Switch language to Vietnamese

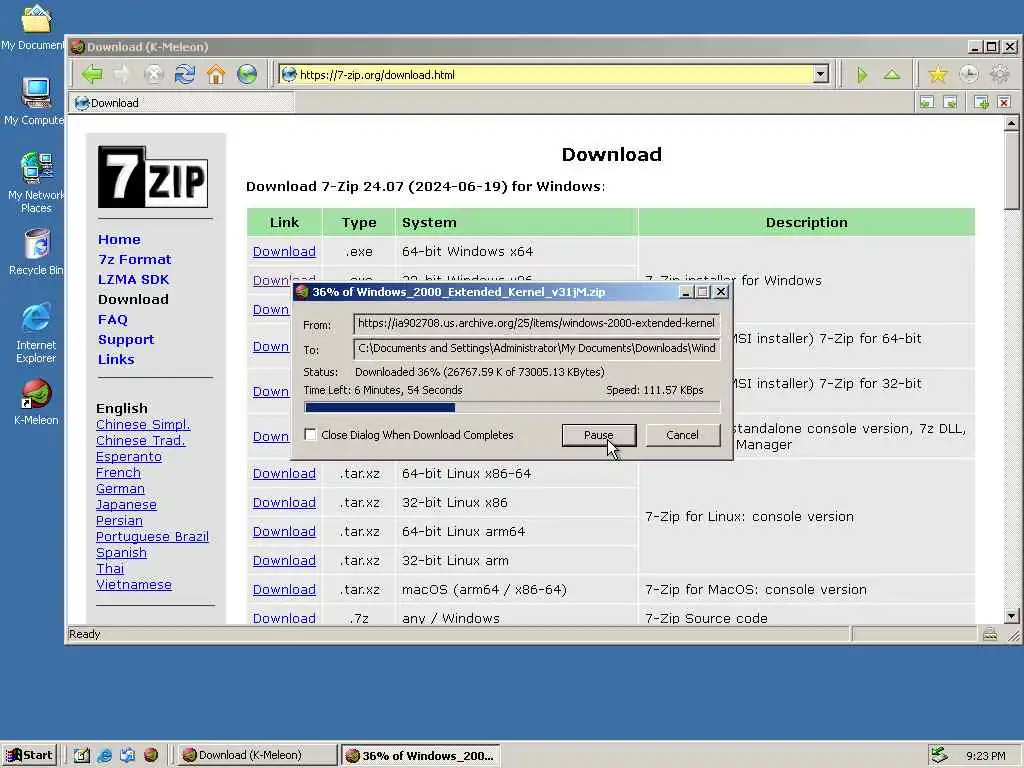pyautogui.click(x=134, y=584)
